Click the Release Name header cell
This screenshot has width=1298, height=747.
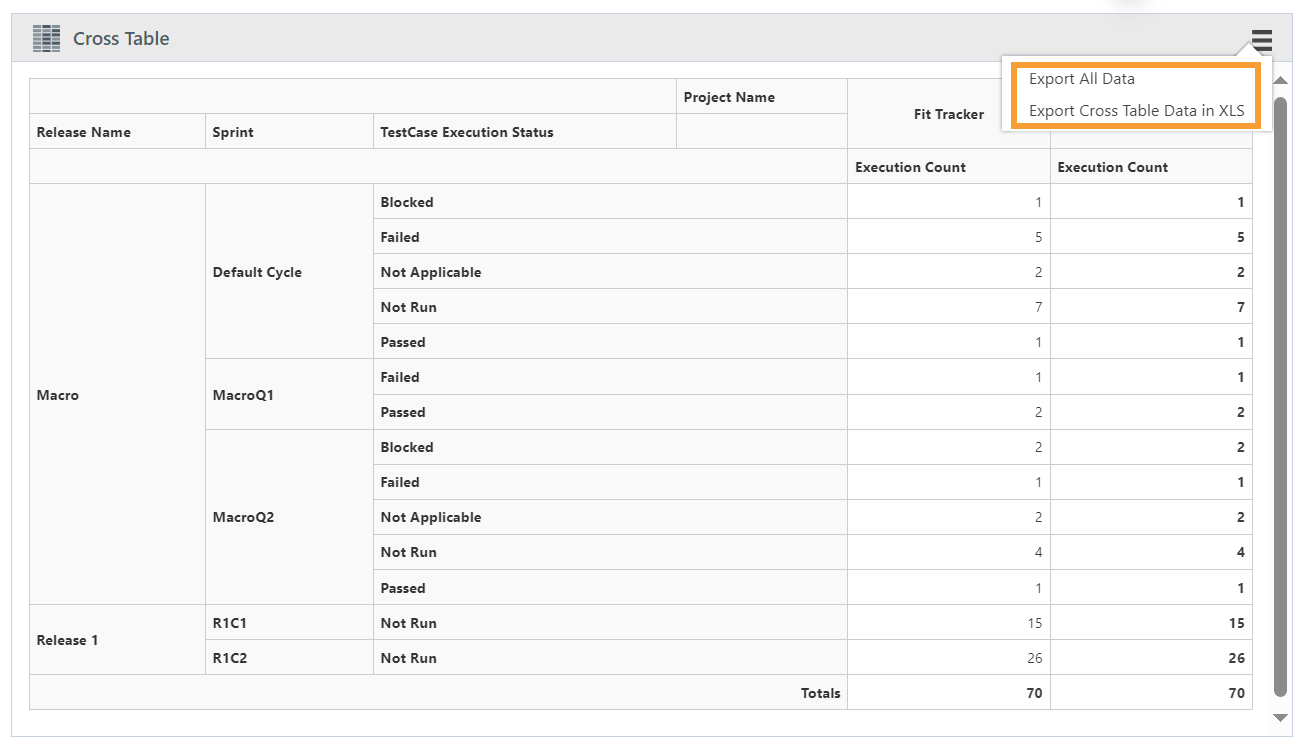(83, 131)
